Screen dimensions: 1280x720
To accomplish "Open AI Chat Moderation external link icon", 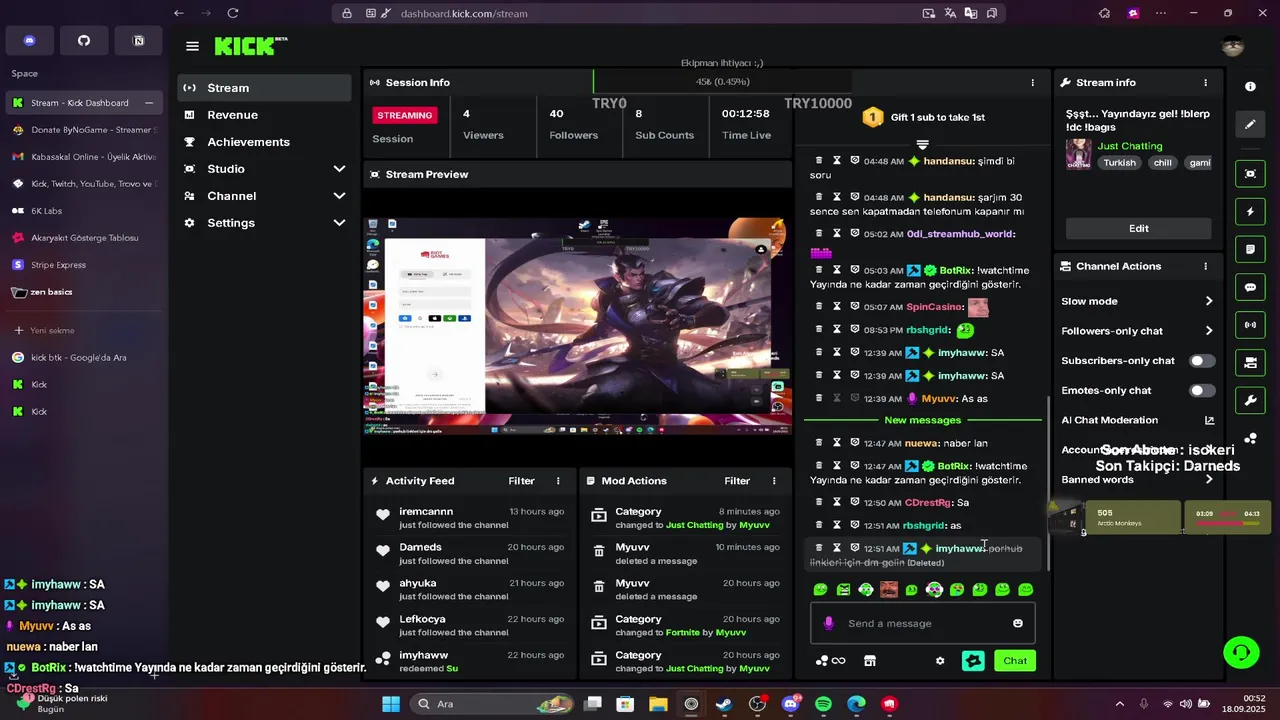I will 1209,421.
